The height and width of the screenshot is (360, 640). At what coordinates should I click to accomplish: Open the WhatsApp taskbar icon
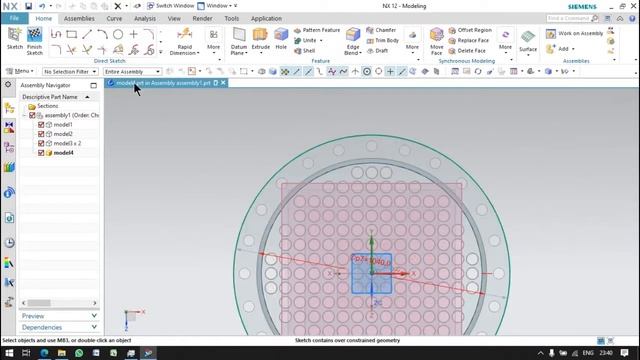[x=79, y=353]
